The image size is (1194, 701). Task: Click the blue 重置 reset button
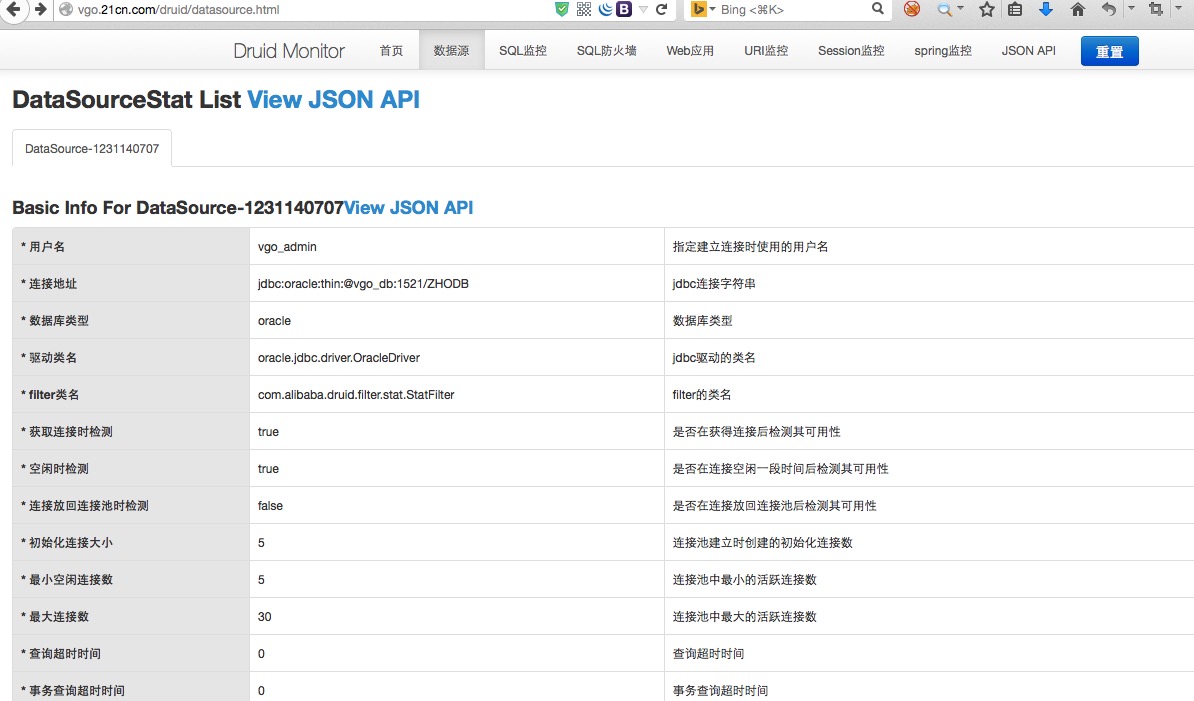[1109, 51]
